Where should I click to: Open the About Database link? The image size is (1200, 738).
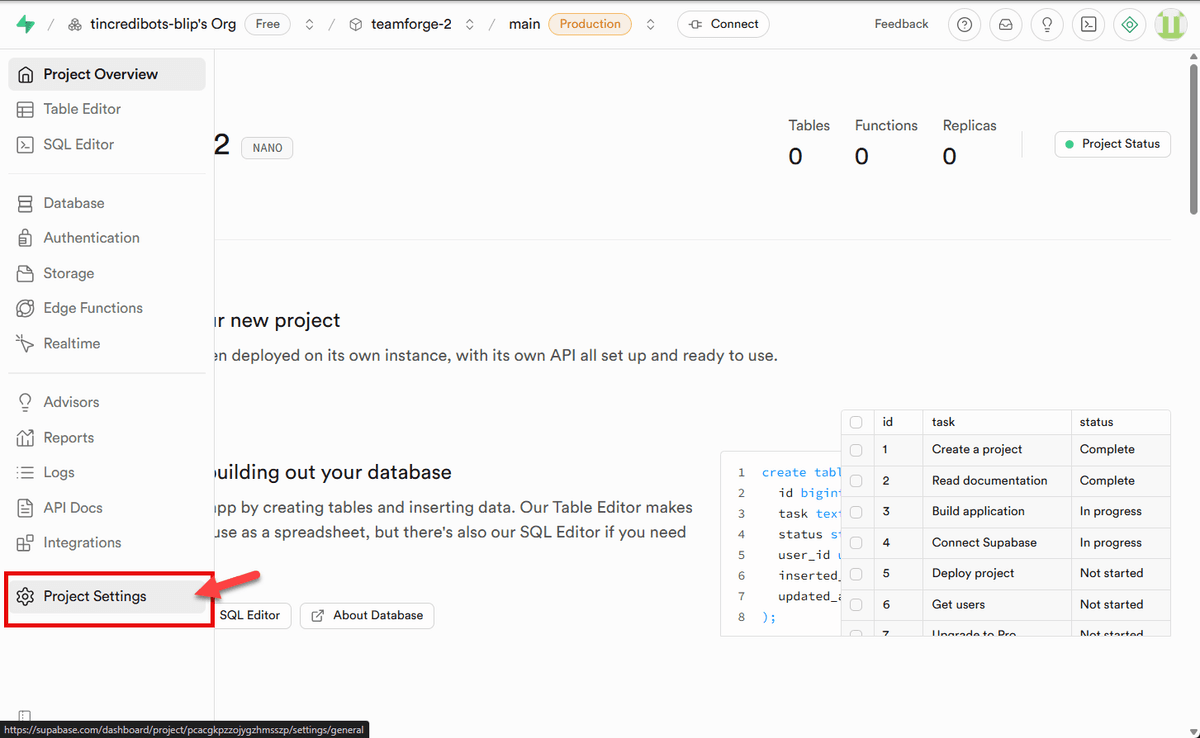[366, 615]
